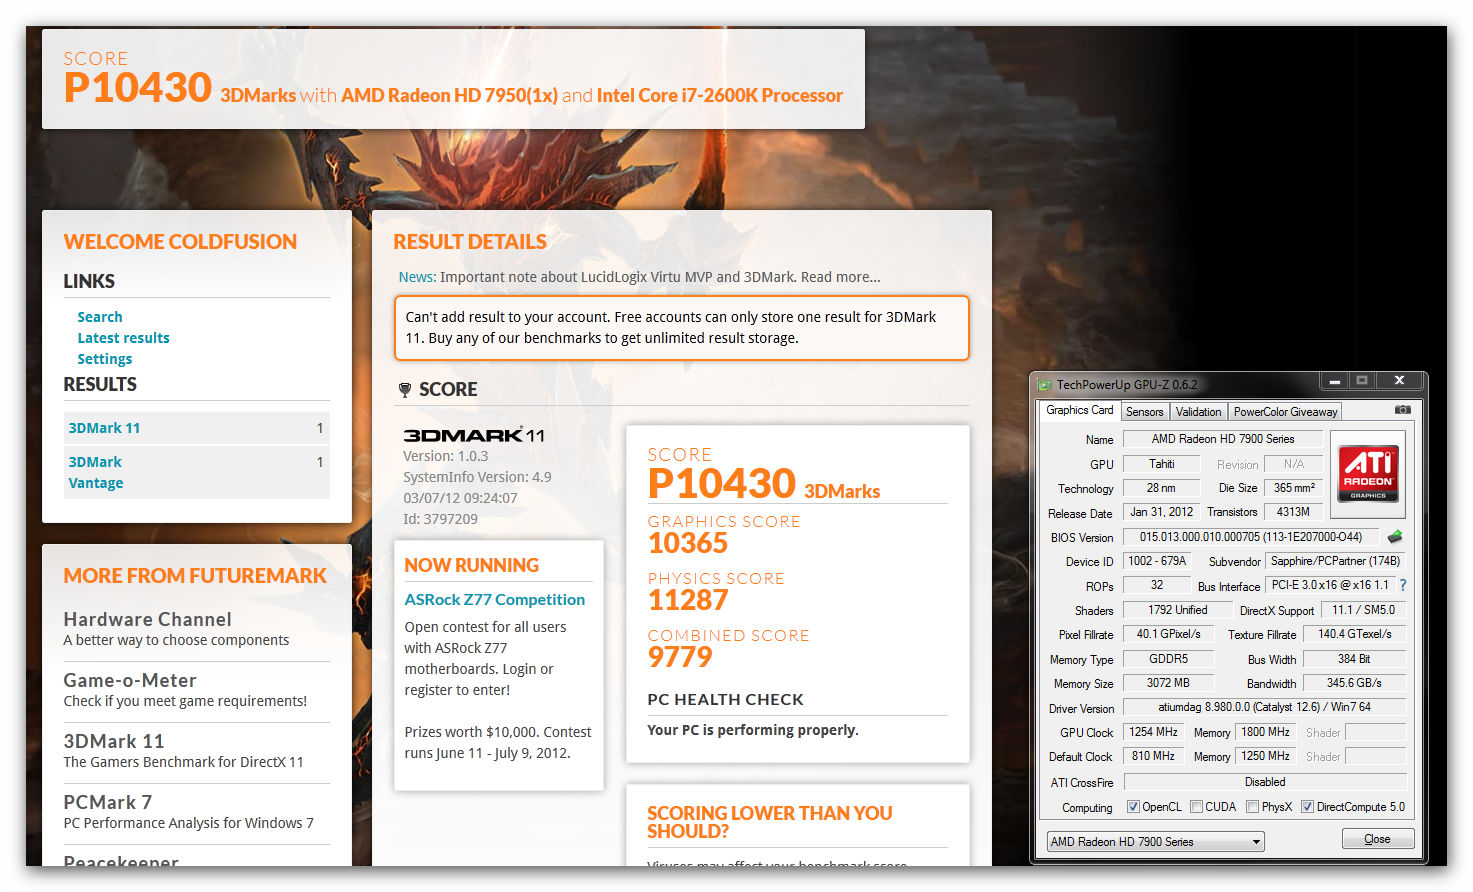
Task: Click the Bandwidth 345.6 GB/s value
Action: [1353, 683]
